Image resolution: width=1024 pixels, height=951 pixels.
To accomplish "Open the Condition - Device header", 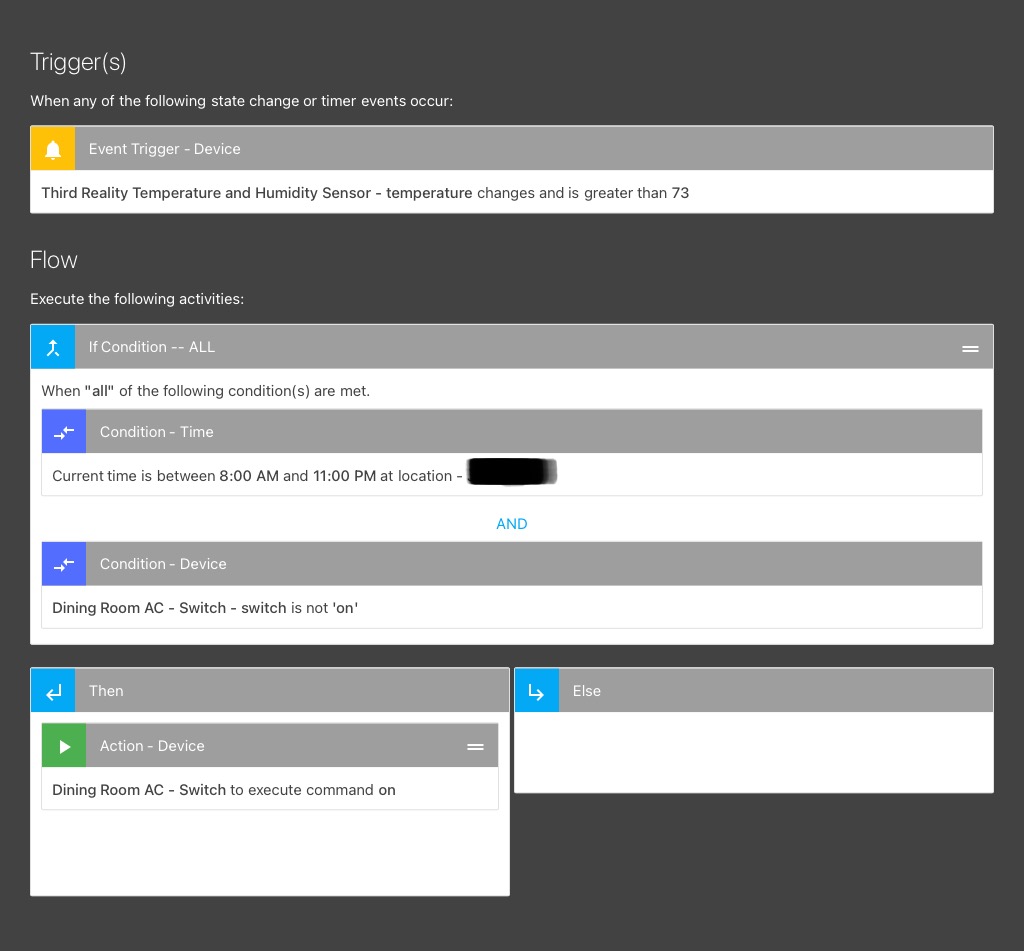I will pos(512,564).
